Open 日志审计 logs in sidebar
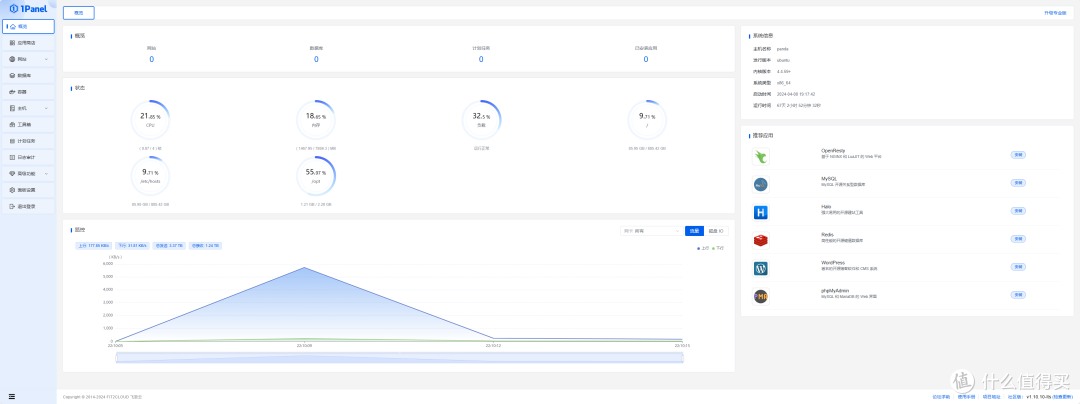 [28, 157]
